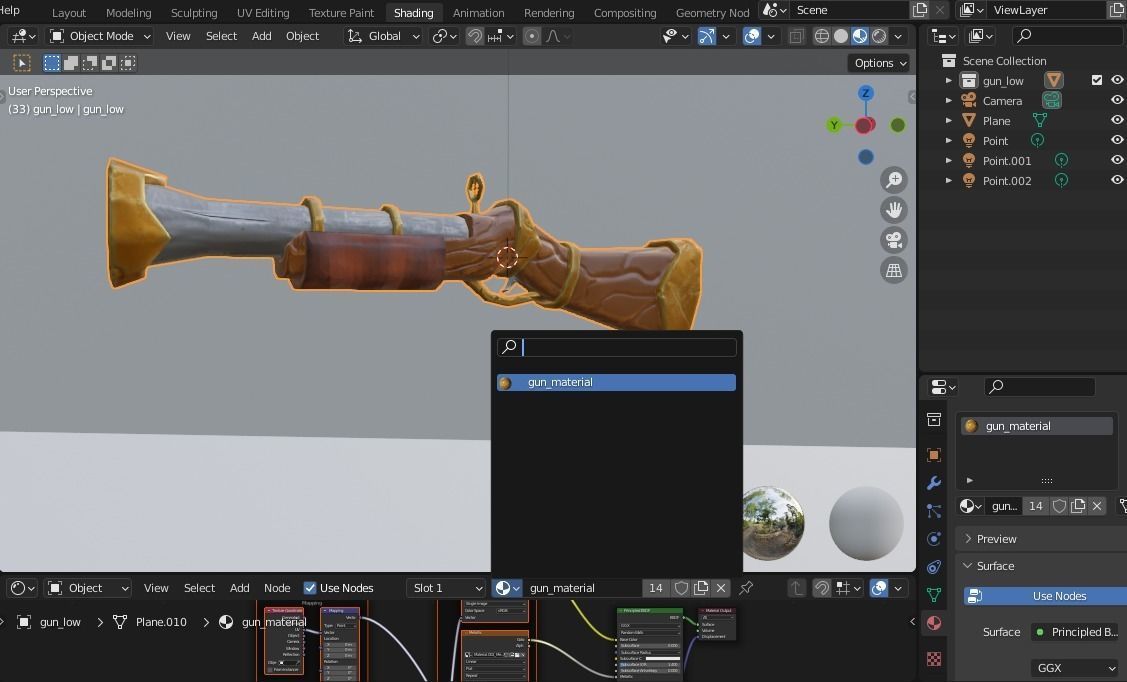1127x682 pixels.
Task: Click new material copy icon in properties
Action: click(x=1077, y=506)
